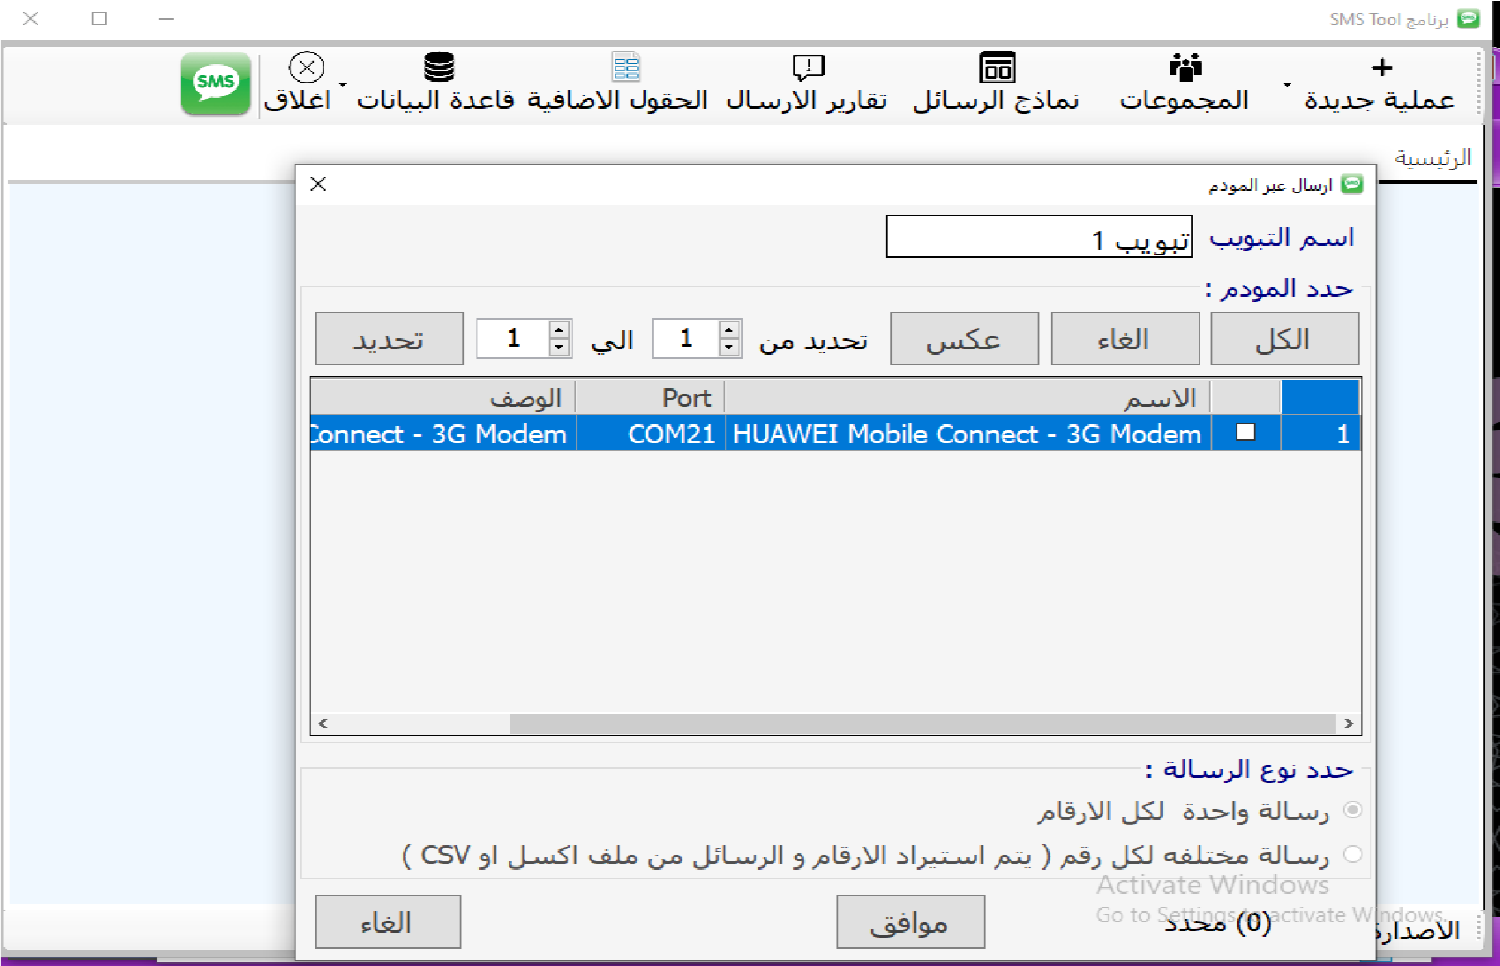Select 'different message per number' CSV radio
1500x966 pixels.
[x=1352, y=855]
